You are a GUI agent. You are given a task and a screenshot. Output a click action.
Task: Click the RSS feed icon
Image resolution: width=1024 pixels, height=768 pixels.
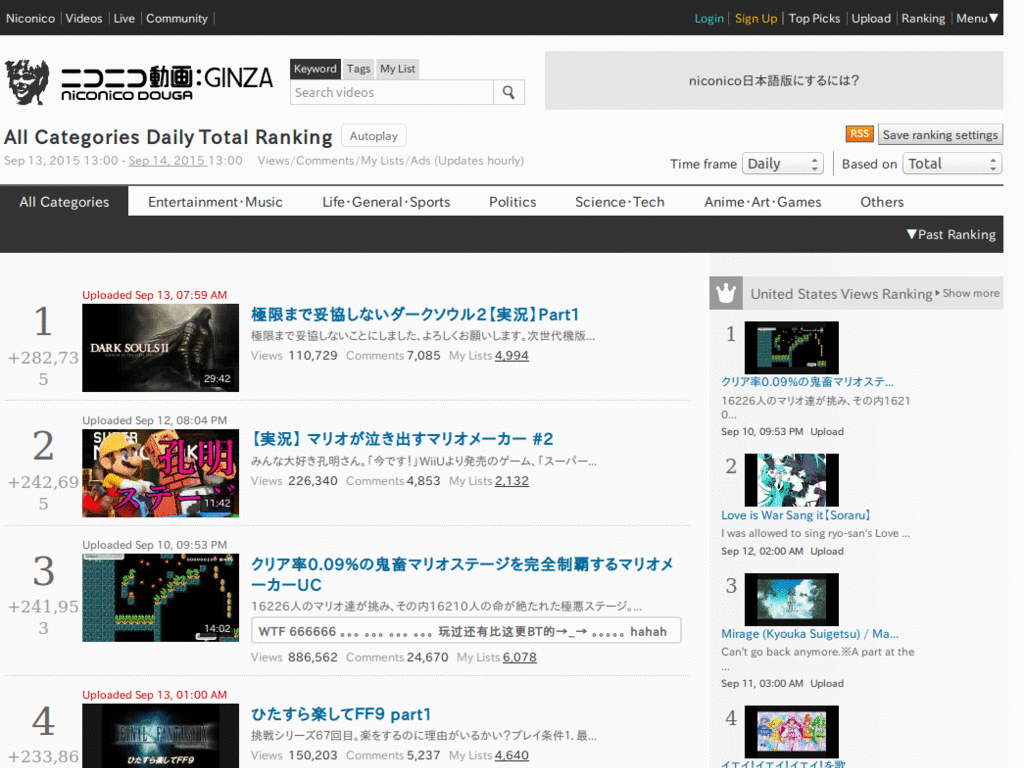click(x=859, y=133)
